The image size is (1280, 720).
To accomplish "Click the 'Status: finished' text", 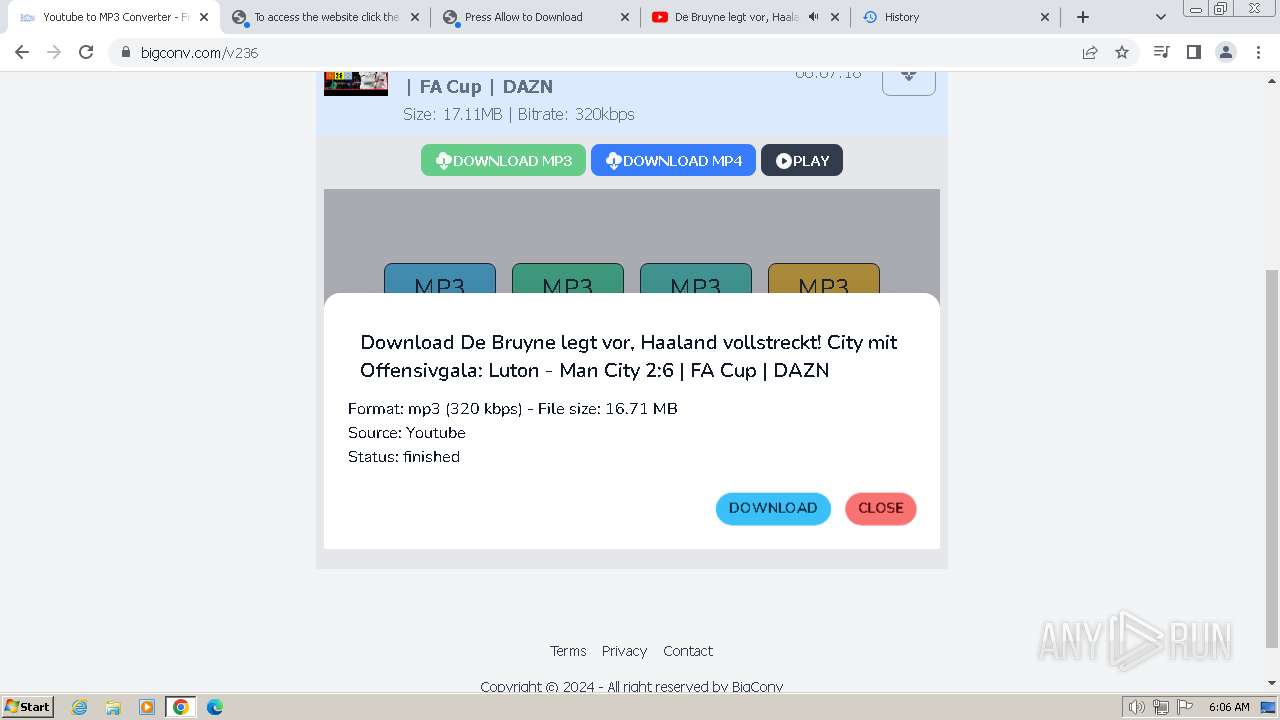I will click(404, 457).
